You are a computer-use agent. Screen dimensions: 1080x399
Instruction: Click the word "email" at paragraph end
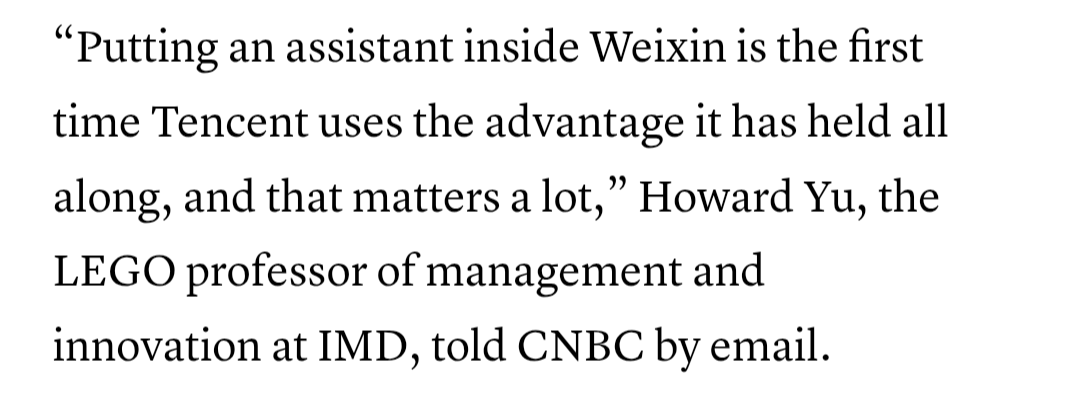point(764,345)
